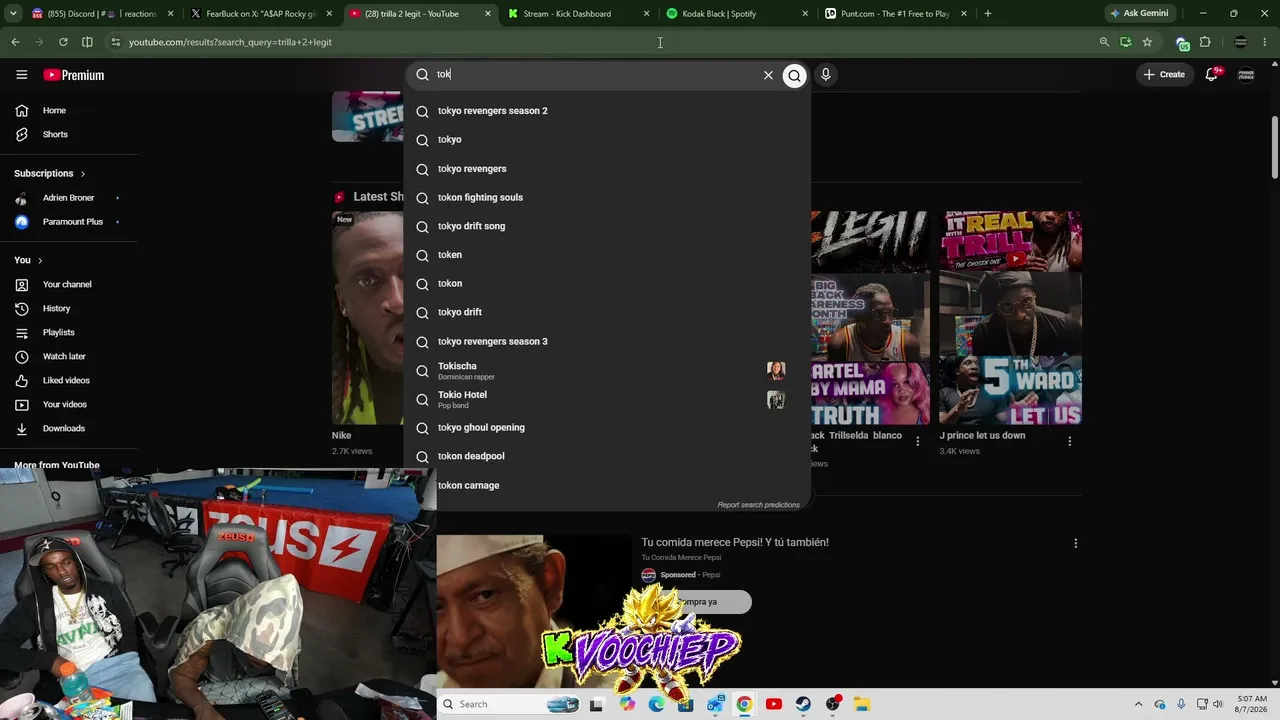Select suggestion 'tokyo ghoul opening'

607,427
